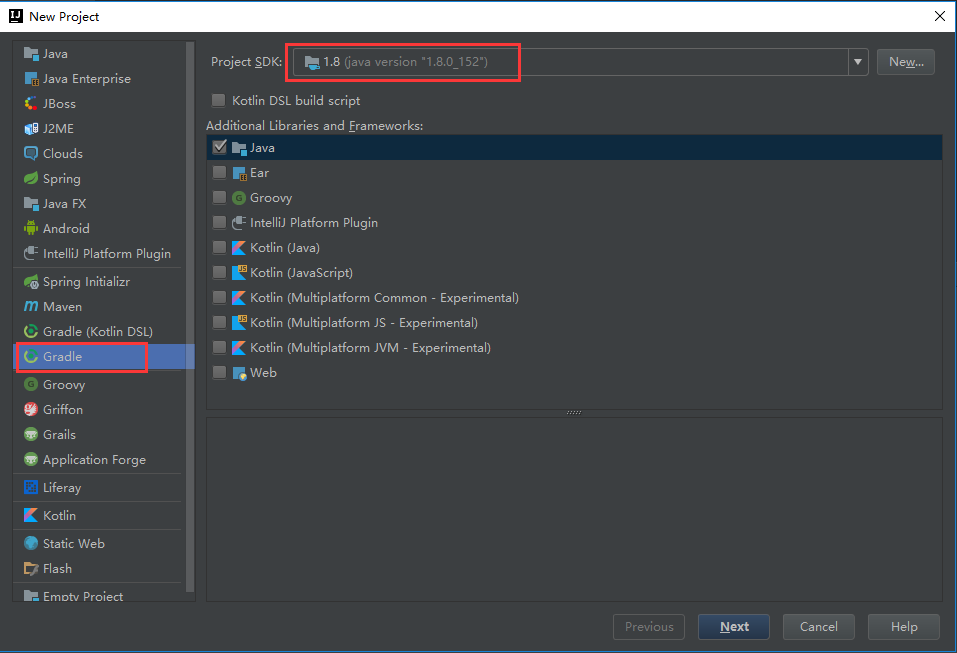Click the splitter handle below libraries list
Image resolution: width=957 pixels, height=653 pixels.
pos(574,413)
